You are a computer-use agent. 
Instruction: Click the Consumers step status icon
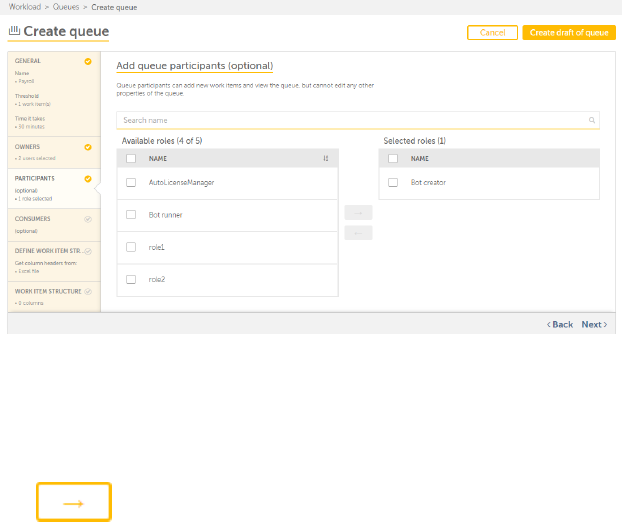point(88,218)
